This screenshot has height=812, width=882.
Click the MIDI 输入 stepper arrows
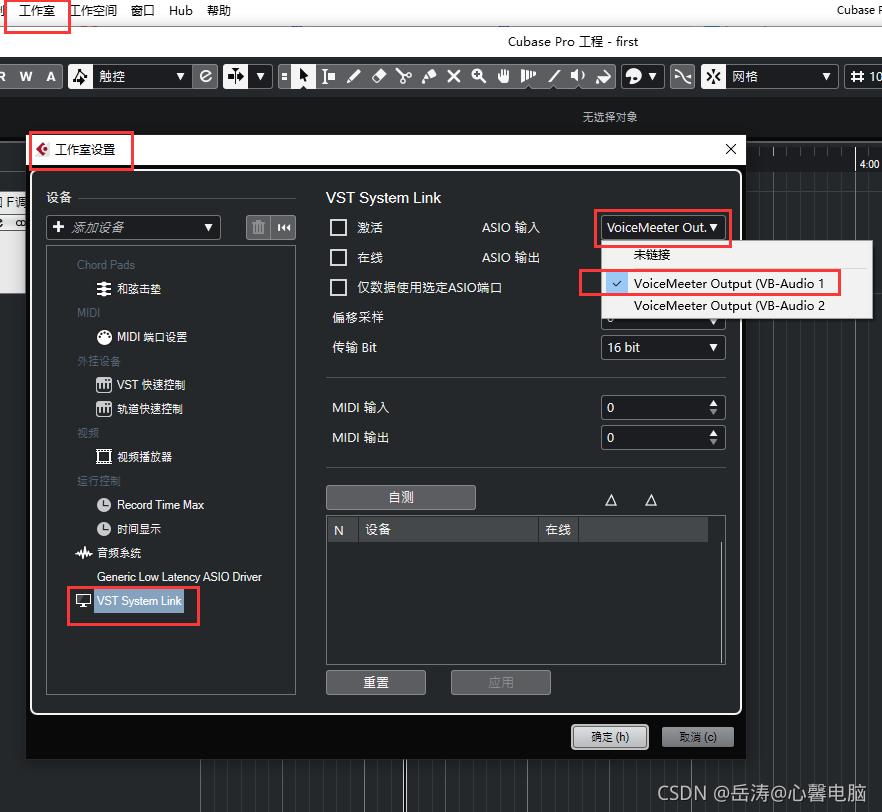(713, 408)
